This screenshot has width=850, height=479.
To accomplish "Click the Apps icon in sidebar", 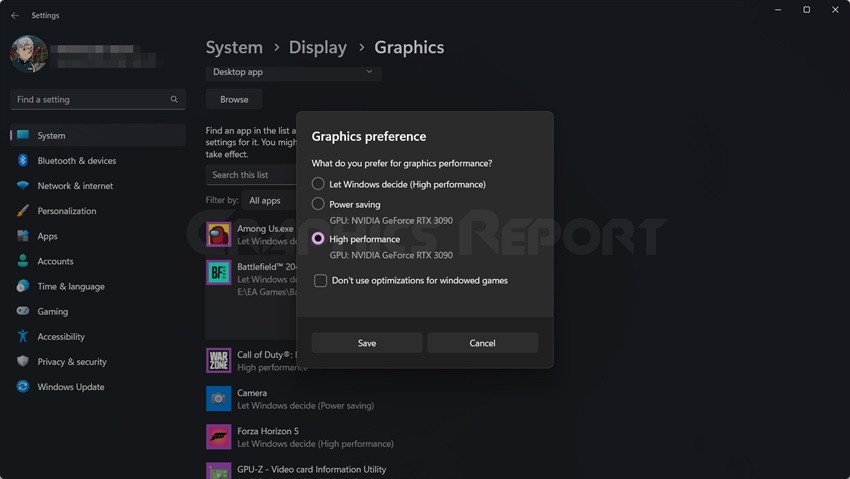I will pos(23,236).
